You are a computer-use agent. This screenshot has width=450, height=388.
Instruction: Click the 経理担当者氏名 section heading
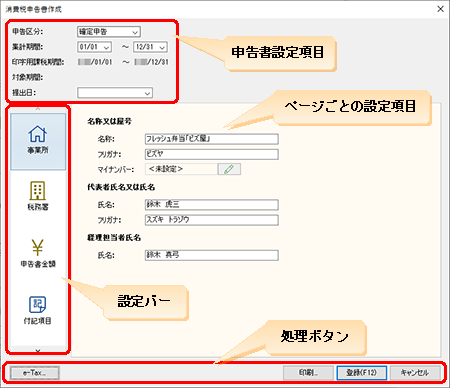click(114, 238)
